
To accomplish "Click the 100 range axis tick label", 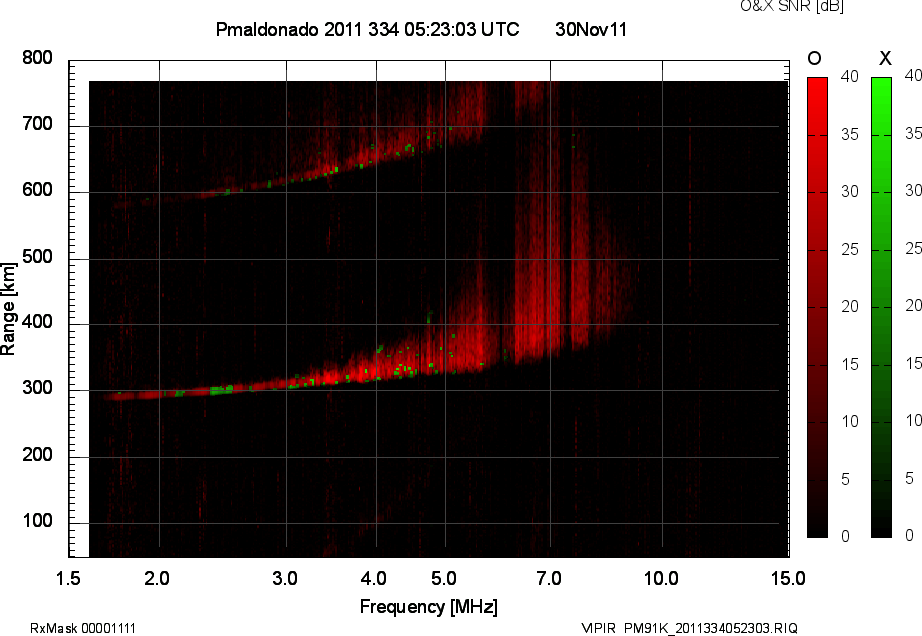I will click(x=38, y=521).
